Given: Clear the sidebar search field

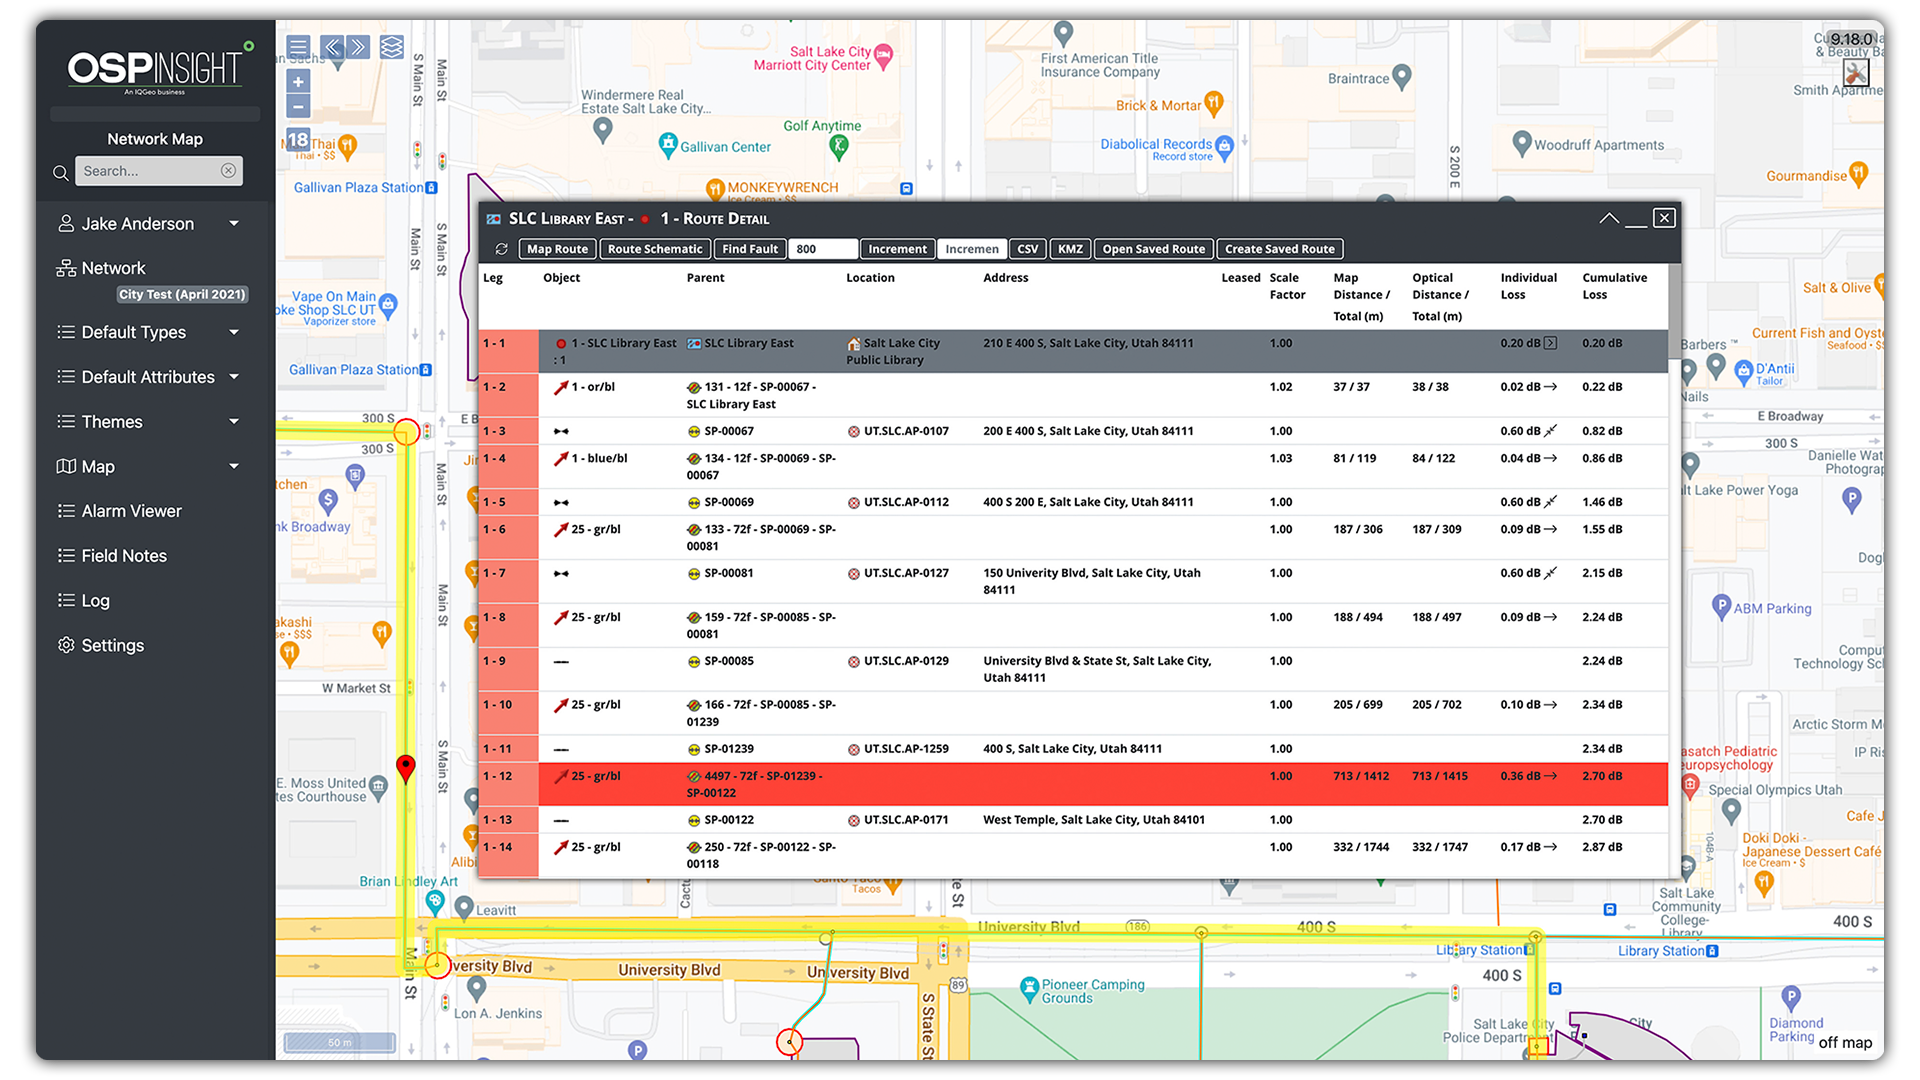Looking at the screenshot, I should (x=228, y=171).
